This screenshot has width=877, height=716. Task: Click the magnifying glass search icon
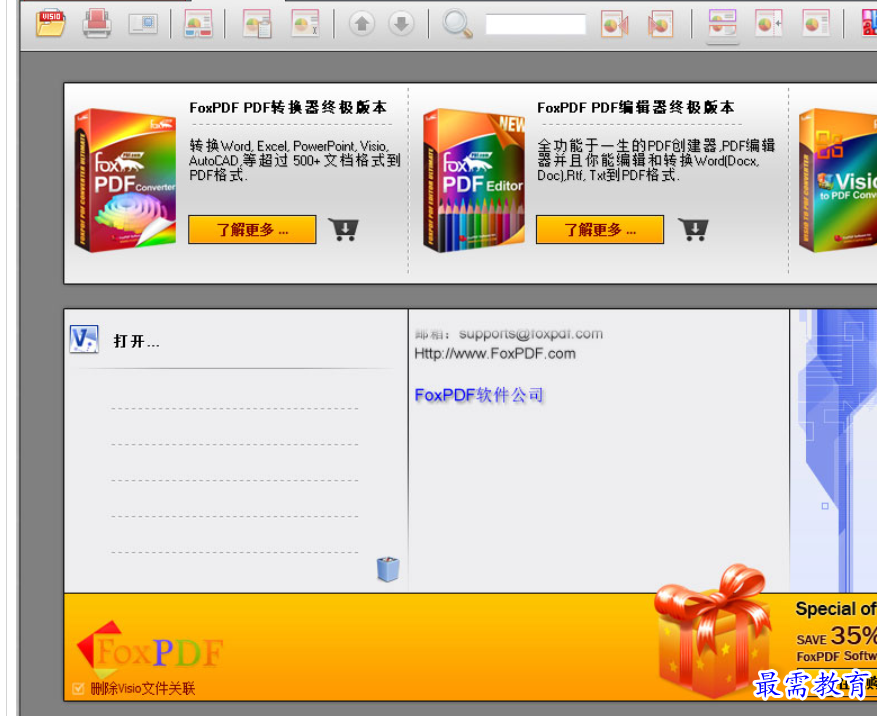(x=457, y=24)
